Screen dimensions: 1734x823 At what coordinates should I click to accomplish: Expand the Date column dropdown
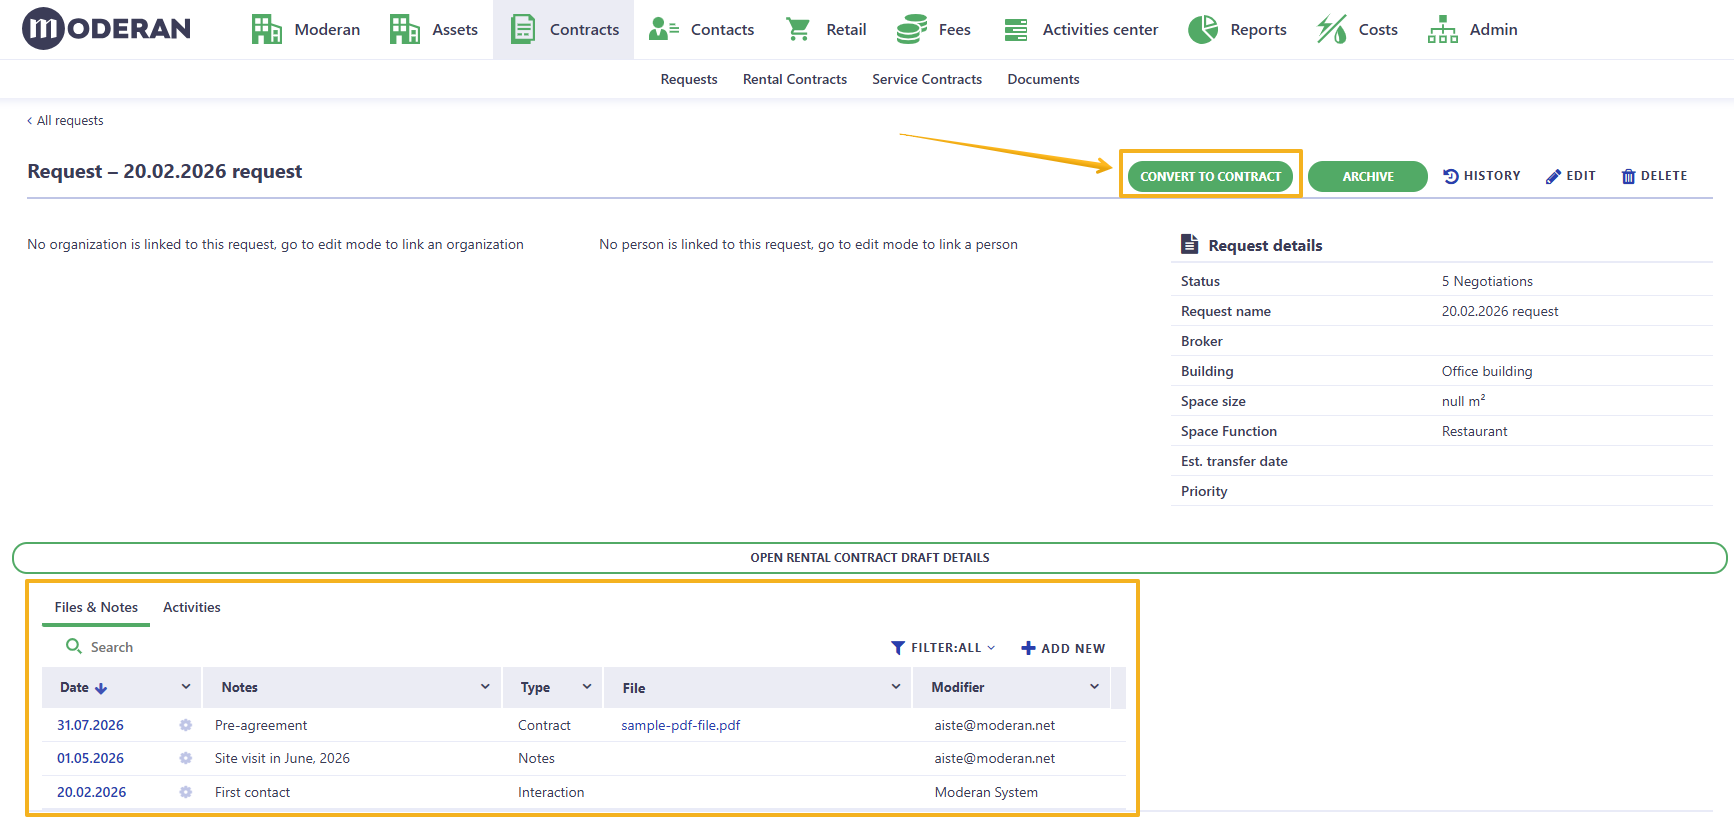186,687
